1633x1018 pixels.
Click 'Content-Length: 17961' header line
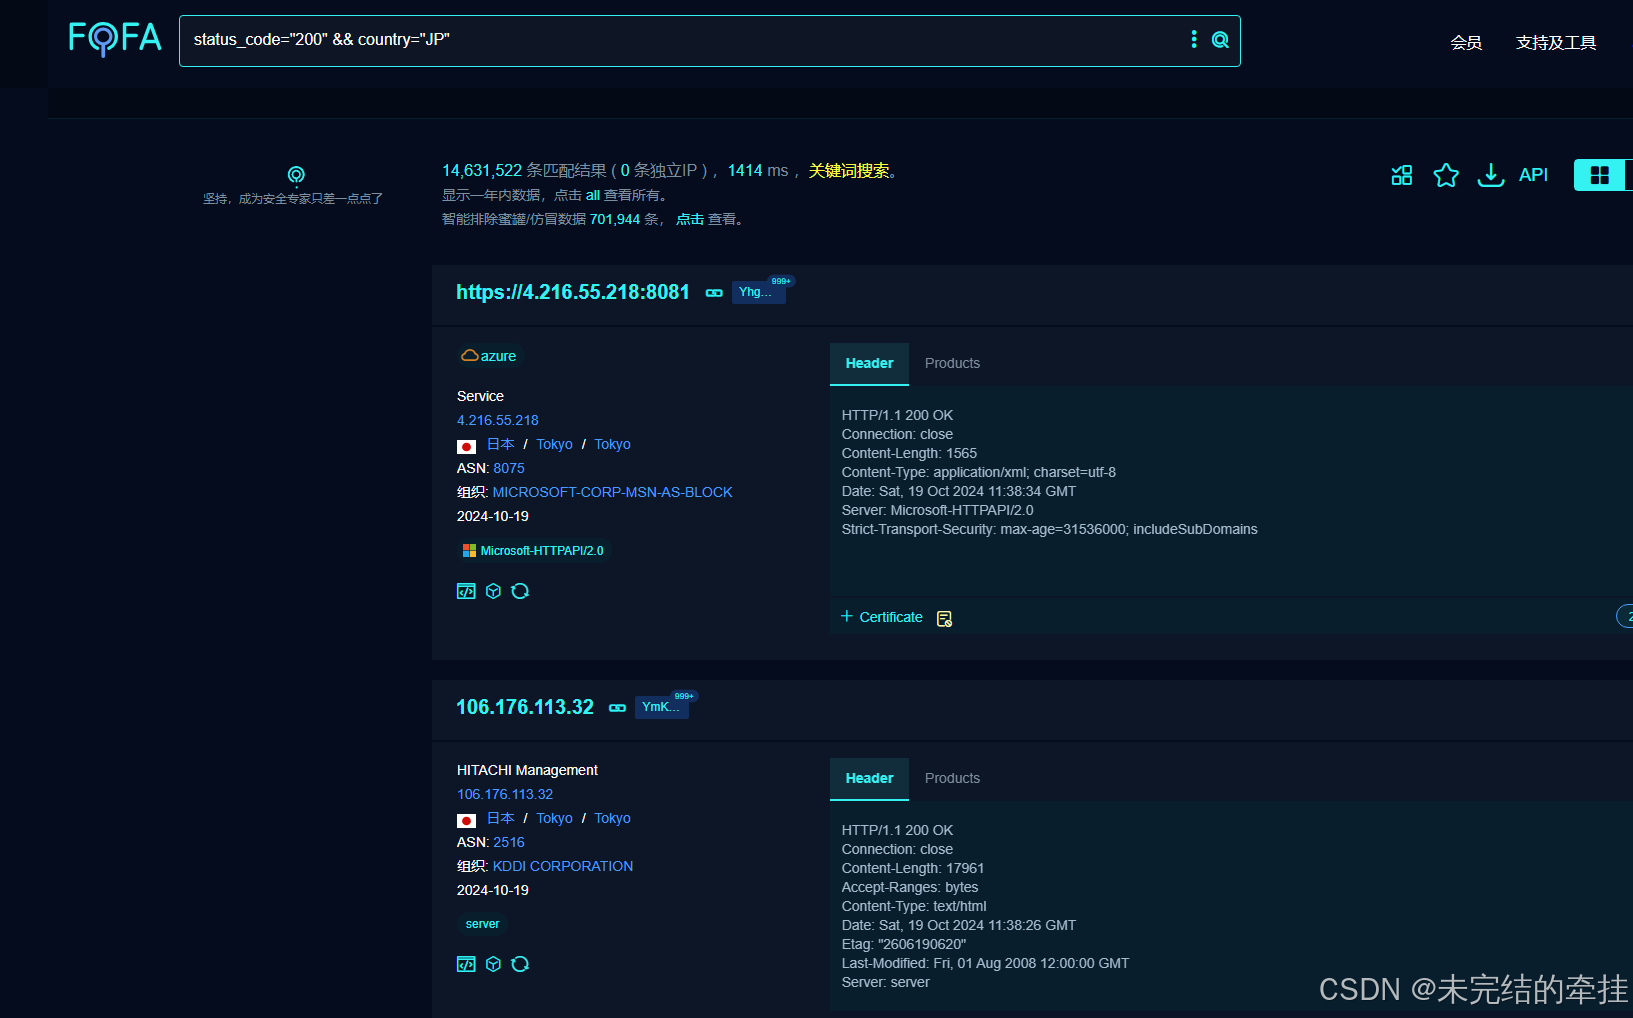click(x=913, y=868)
